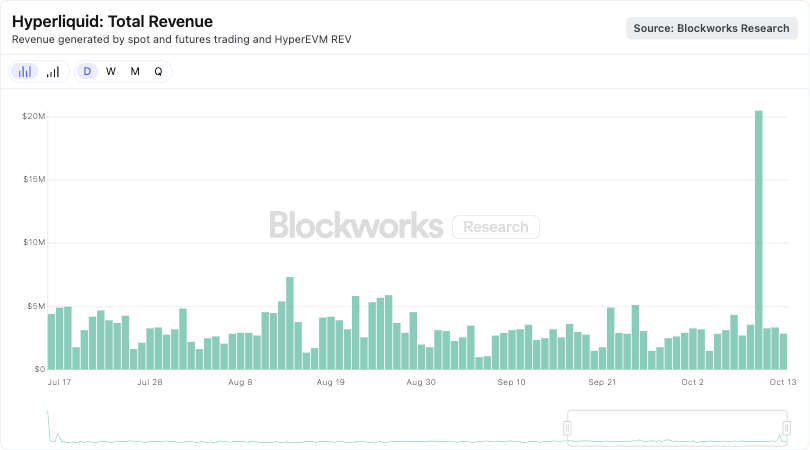This screenshot has height=450, width=810.
Task: Click the 'Sep 10' x-axis label
Action: pos(511,382)
